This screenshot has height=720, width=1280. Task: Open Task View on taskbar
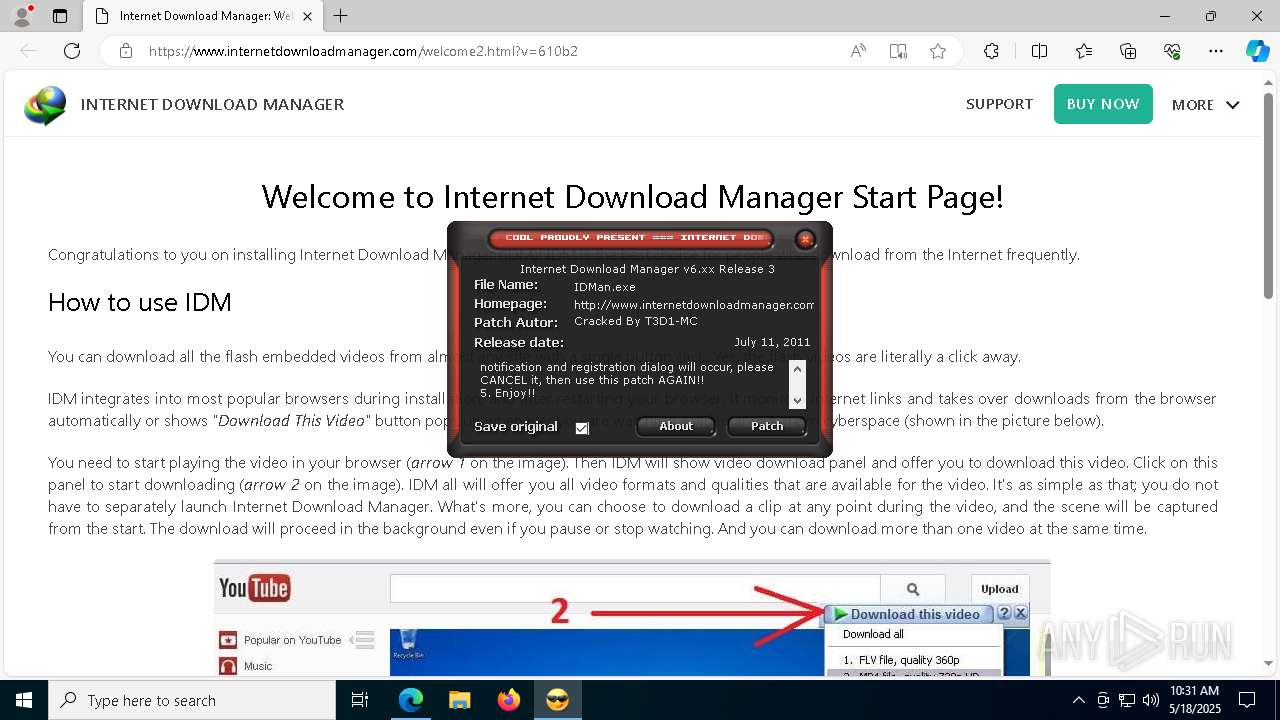[360, 700]
